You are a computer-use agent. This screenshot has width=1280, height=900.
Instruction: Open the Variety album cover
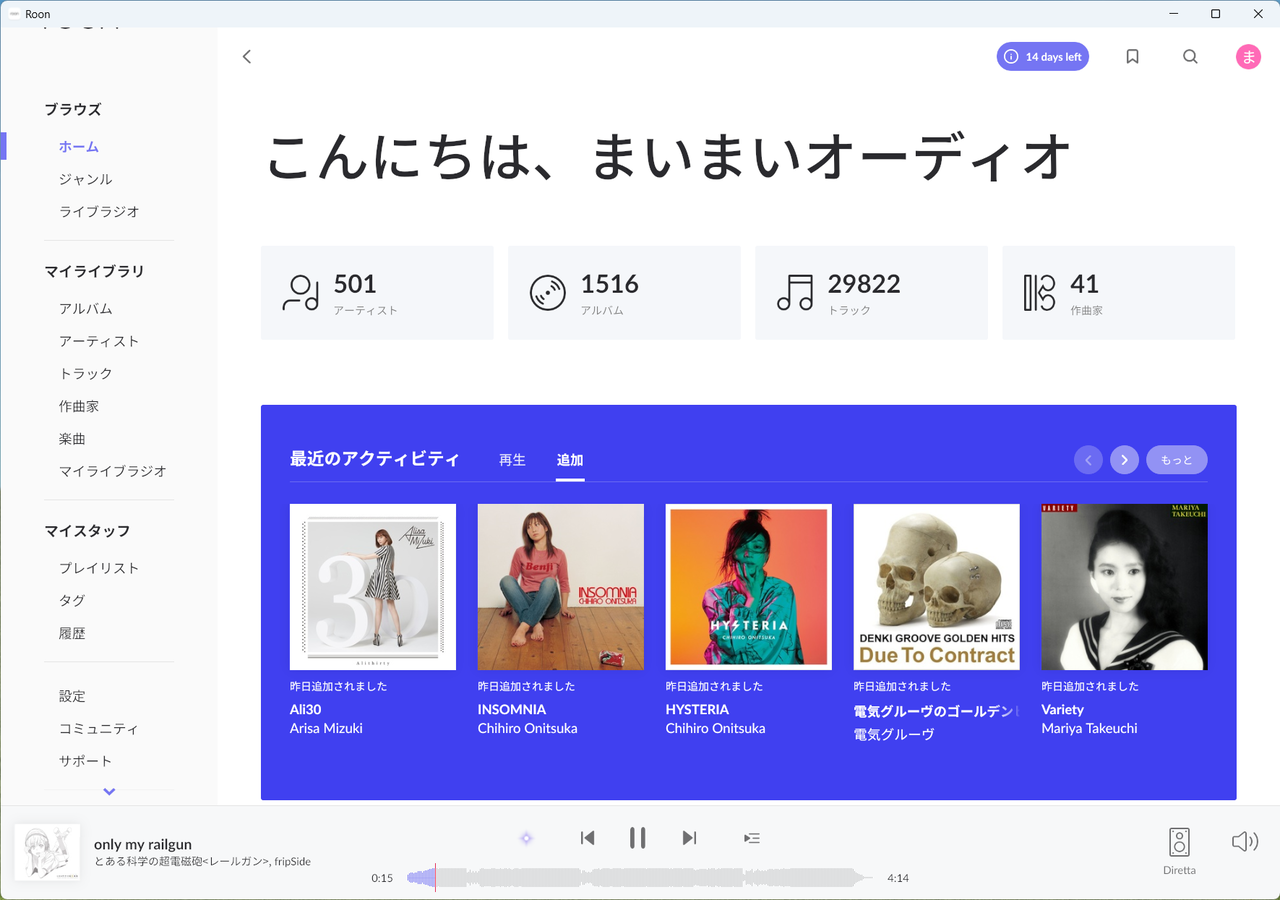[x=1125, y=587]
